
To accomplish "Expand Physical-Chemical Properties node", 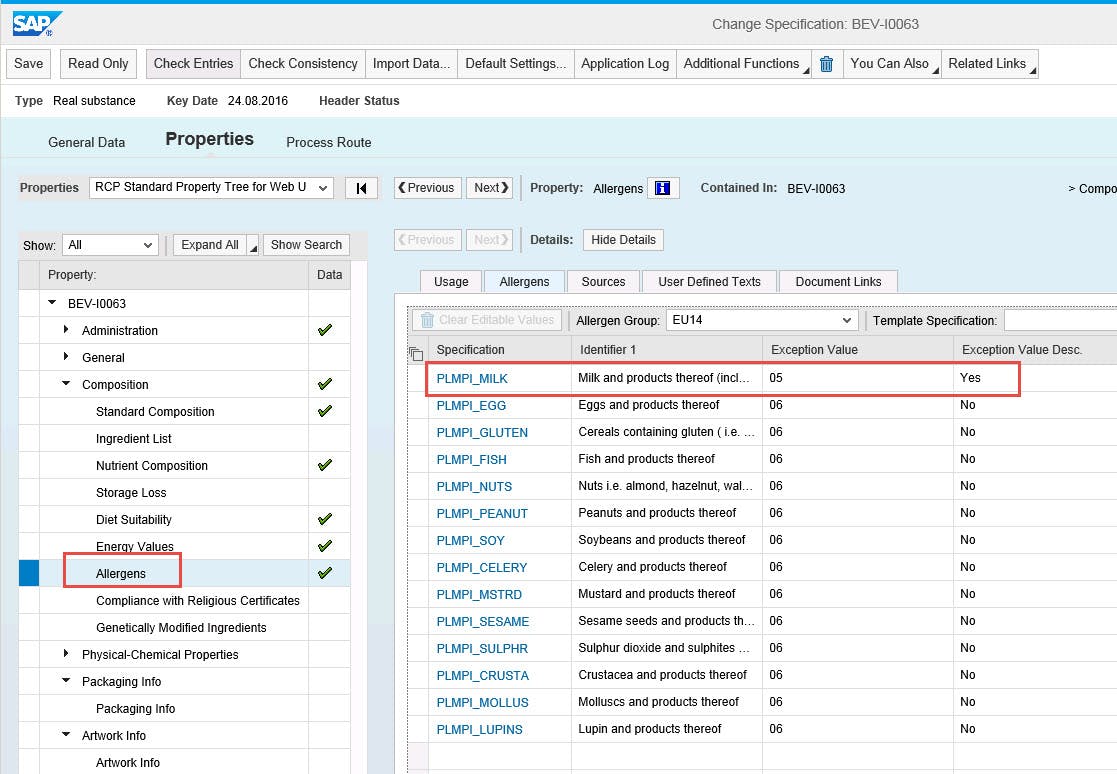I will coord(66,654).
